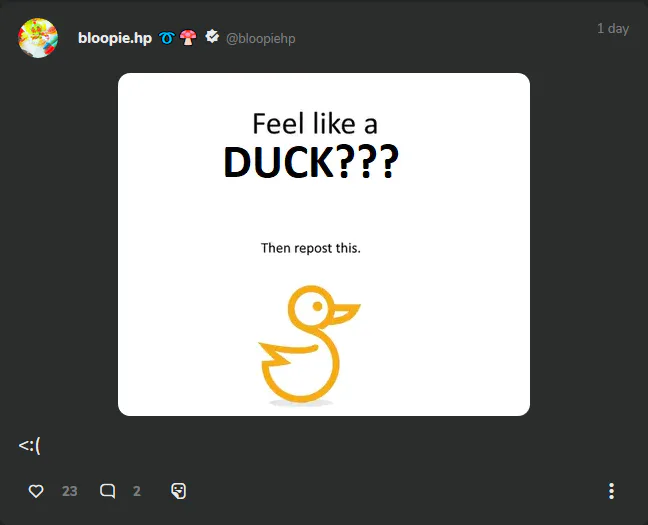Click the mushroom emoji badge
This screenshot has width=648, height=525.
188,38
